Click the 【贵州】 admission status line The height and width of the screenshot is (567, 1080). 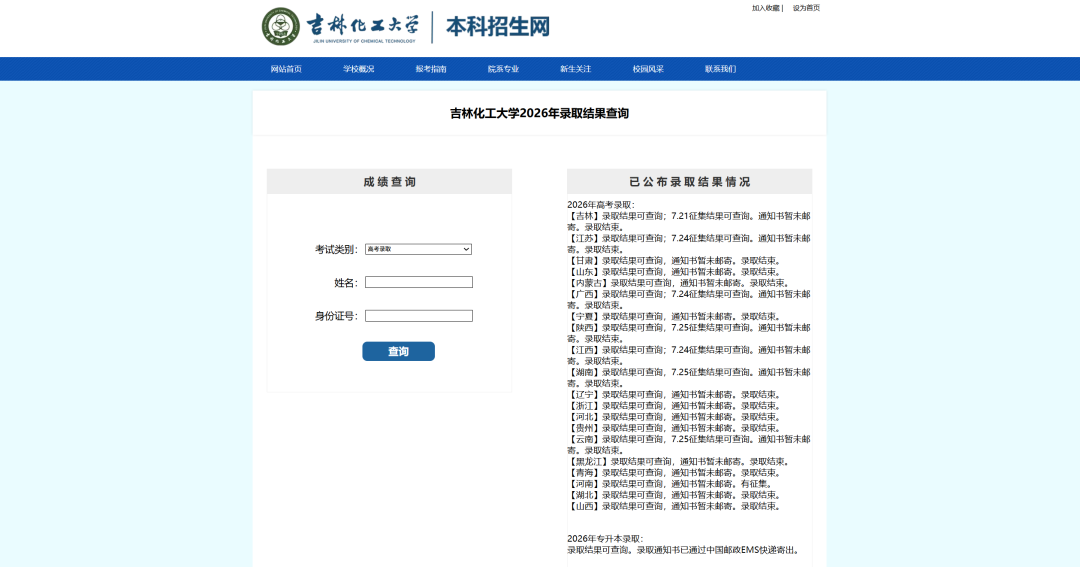(675, 428)
